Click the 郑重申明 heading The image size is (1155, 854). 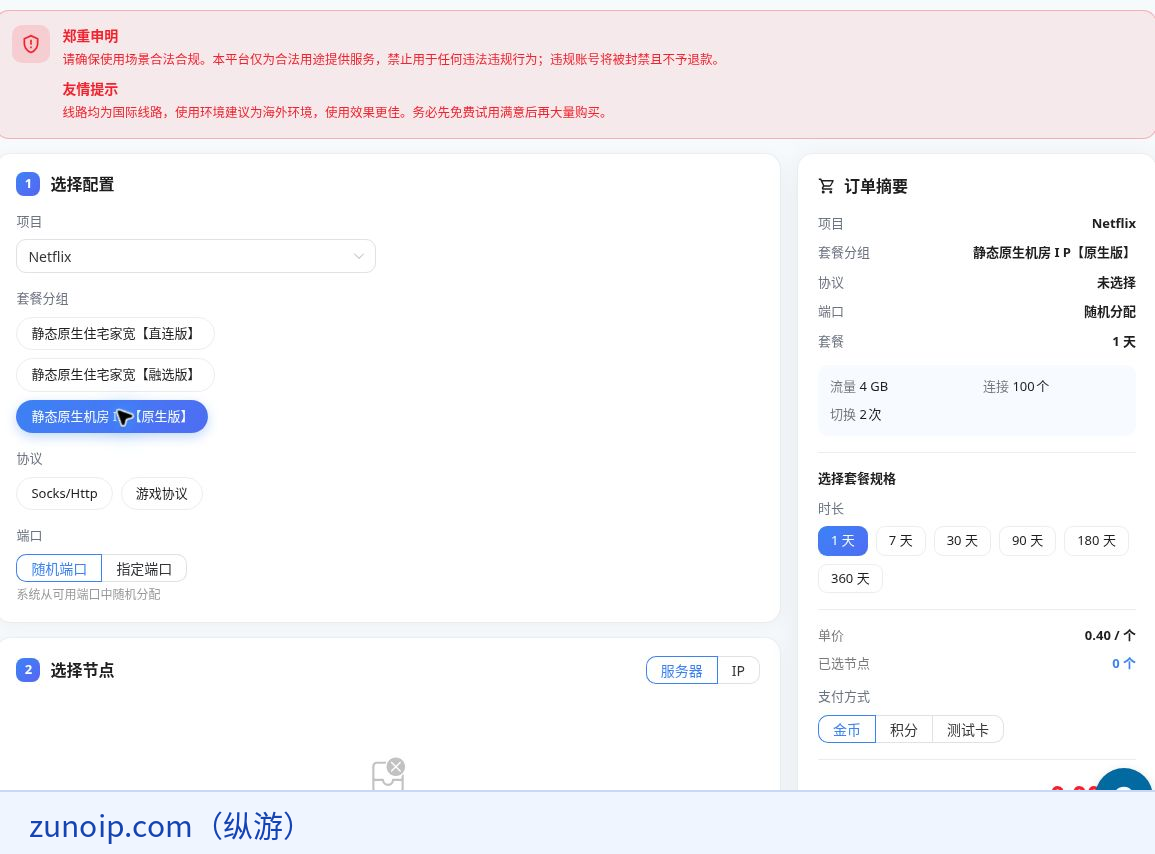pos(90,36)
